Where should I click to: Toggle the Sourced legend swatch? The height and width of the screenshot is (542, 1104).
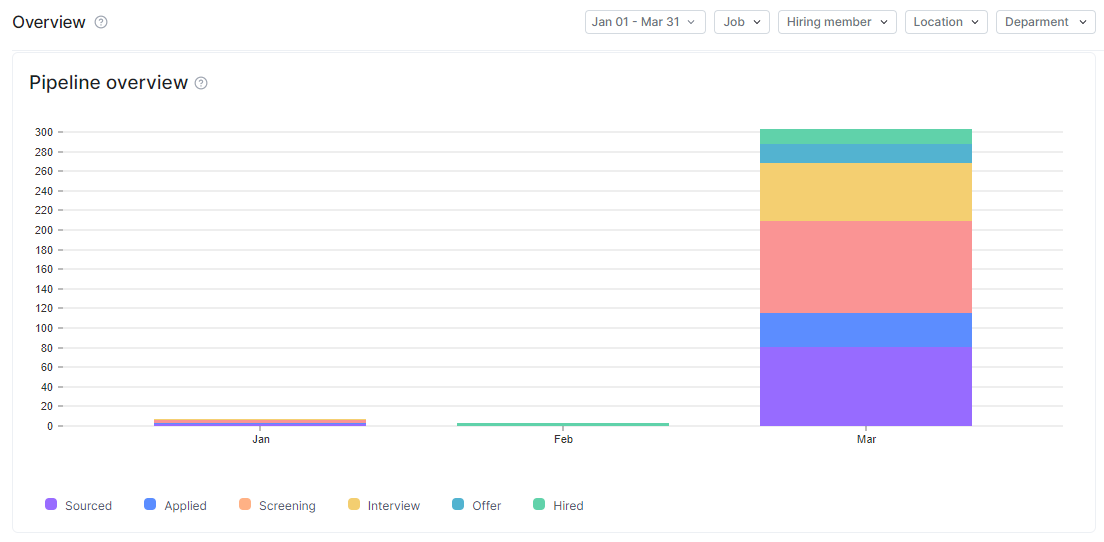click(x=51, y=505)
